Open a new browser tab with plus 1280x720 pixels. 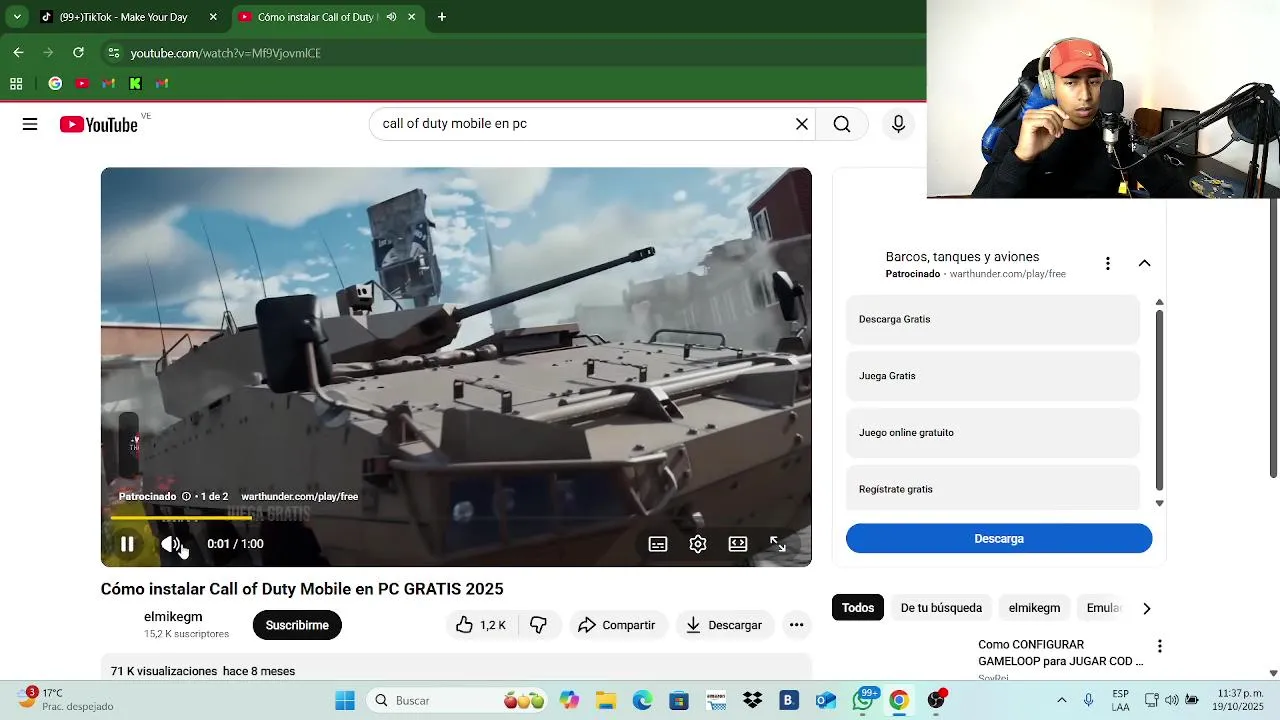442,17
